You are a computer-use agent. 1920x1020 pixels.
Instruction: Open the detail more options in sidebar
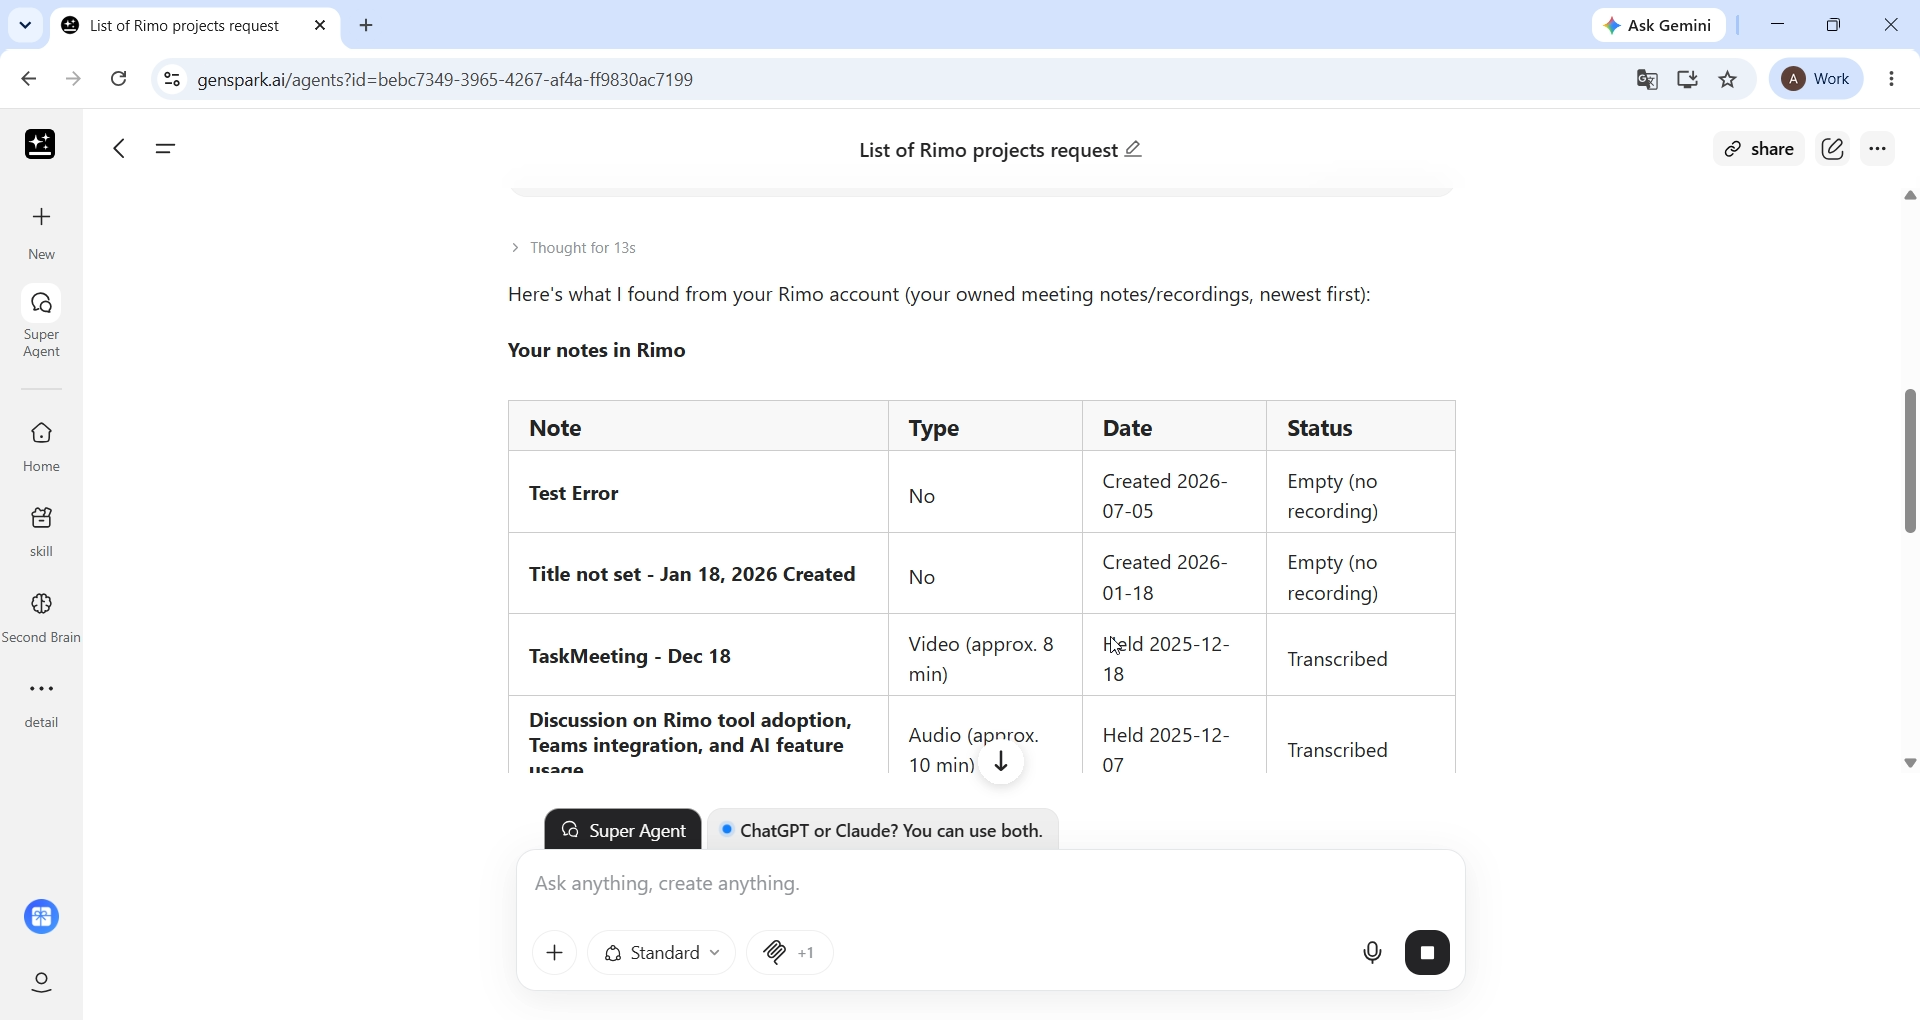(x=42, y=705)
